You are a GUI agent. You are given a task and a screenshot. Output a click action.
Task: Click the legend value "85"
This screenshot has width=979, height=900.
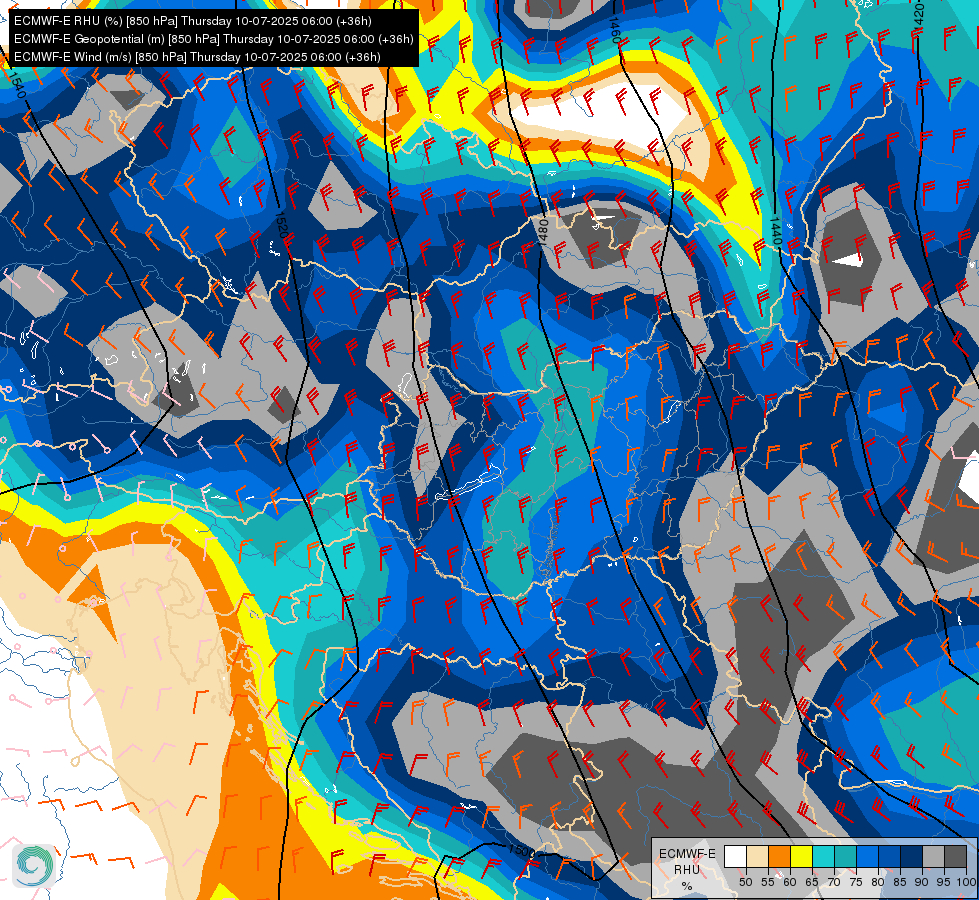coord(900,882)
